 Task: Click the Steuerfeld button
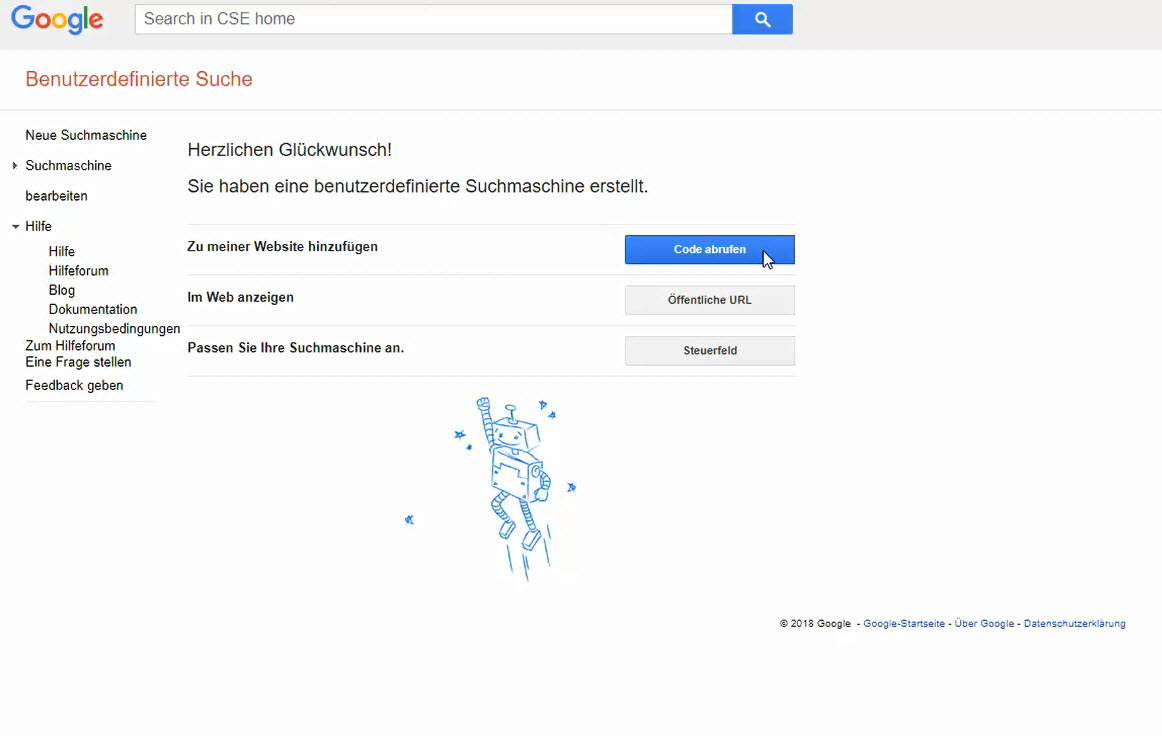coord(709,351)
